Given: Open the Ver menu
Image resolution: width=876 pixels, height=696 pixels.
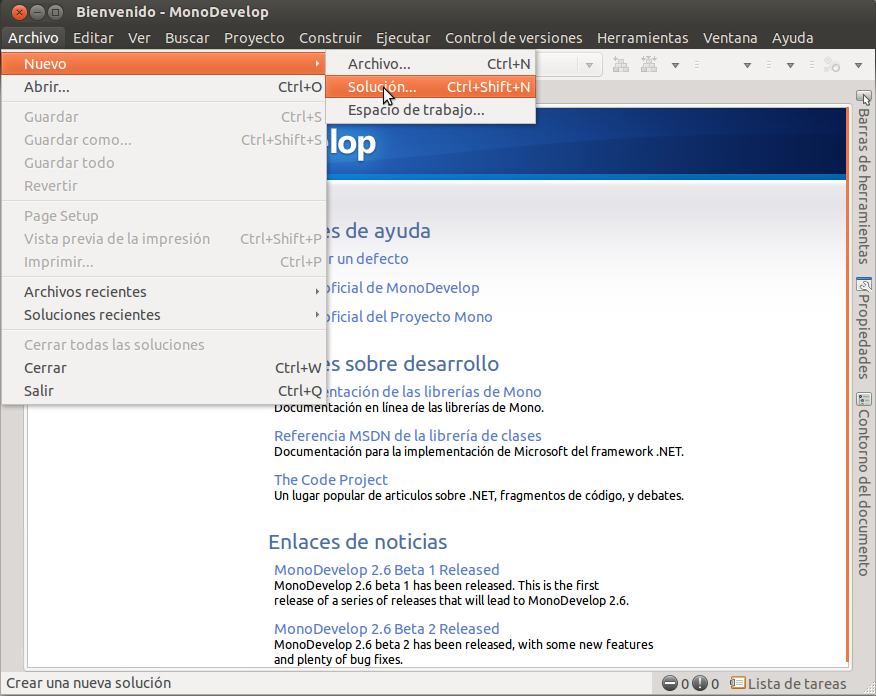Looking at the screenshot, I should (x=139, y=38).
